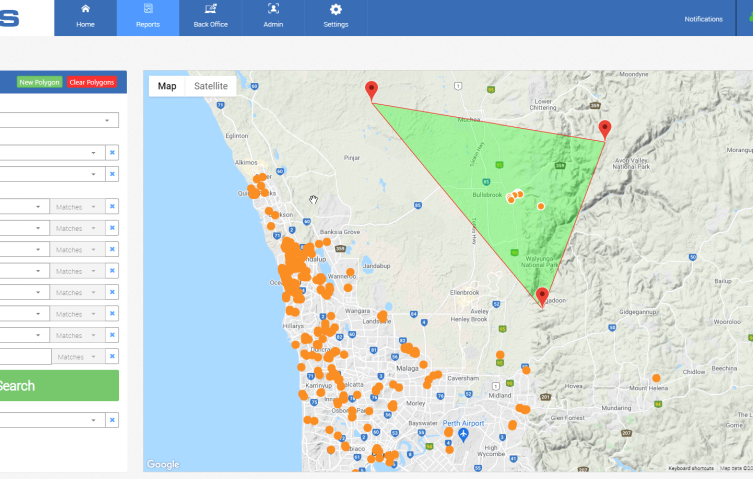Expand the dropdown below the Search button
The image size is (753, 479).
[x=52, y=420]
